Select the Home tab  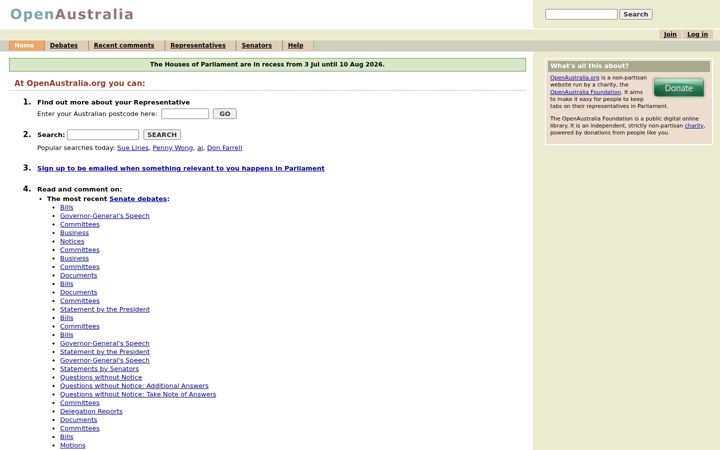click(x=24, y=45)
